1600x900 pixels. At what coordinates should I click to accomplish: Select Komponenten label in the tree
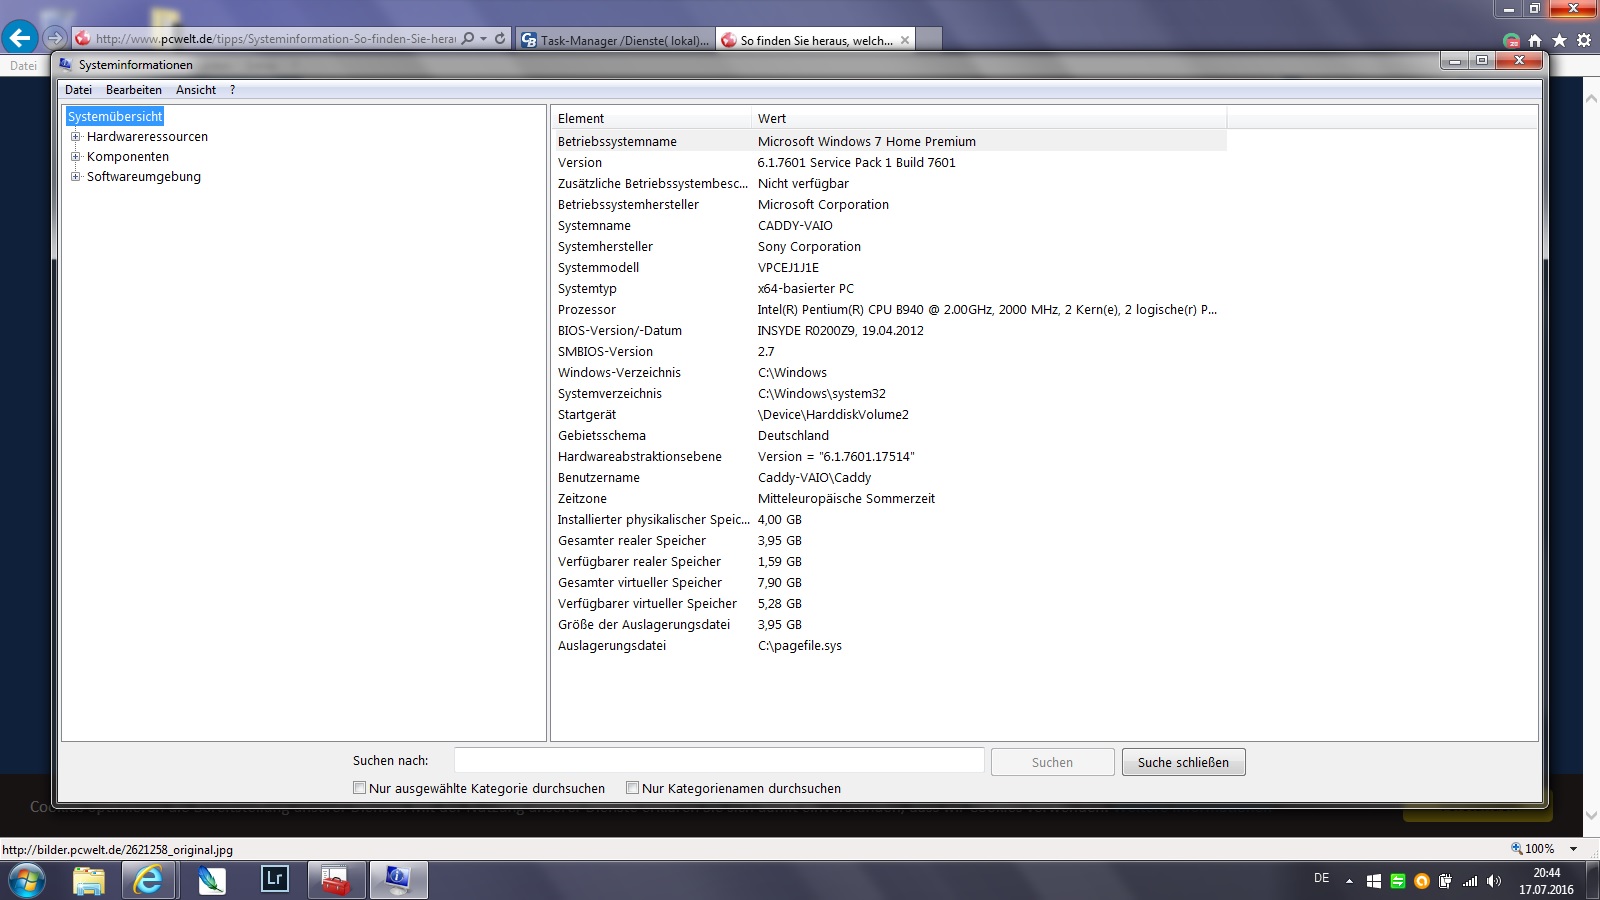pyautogui.click(x=128, y=157)
